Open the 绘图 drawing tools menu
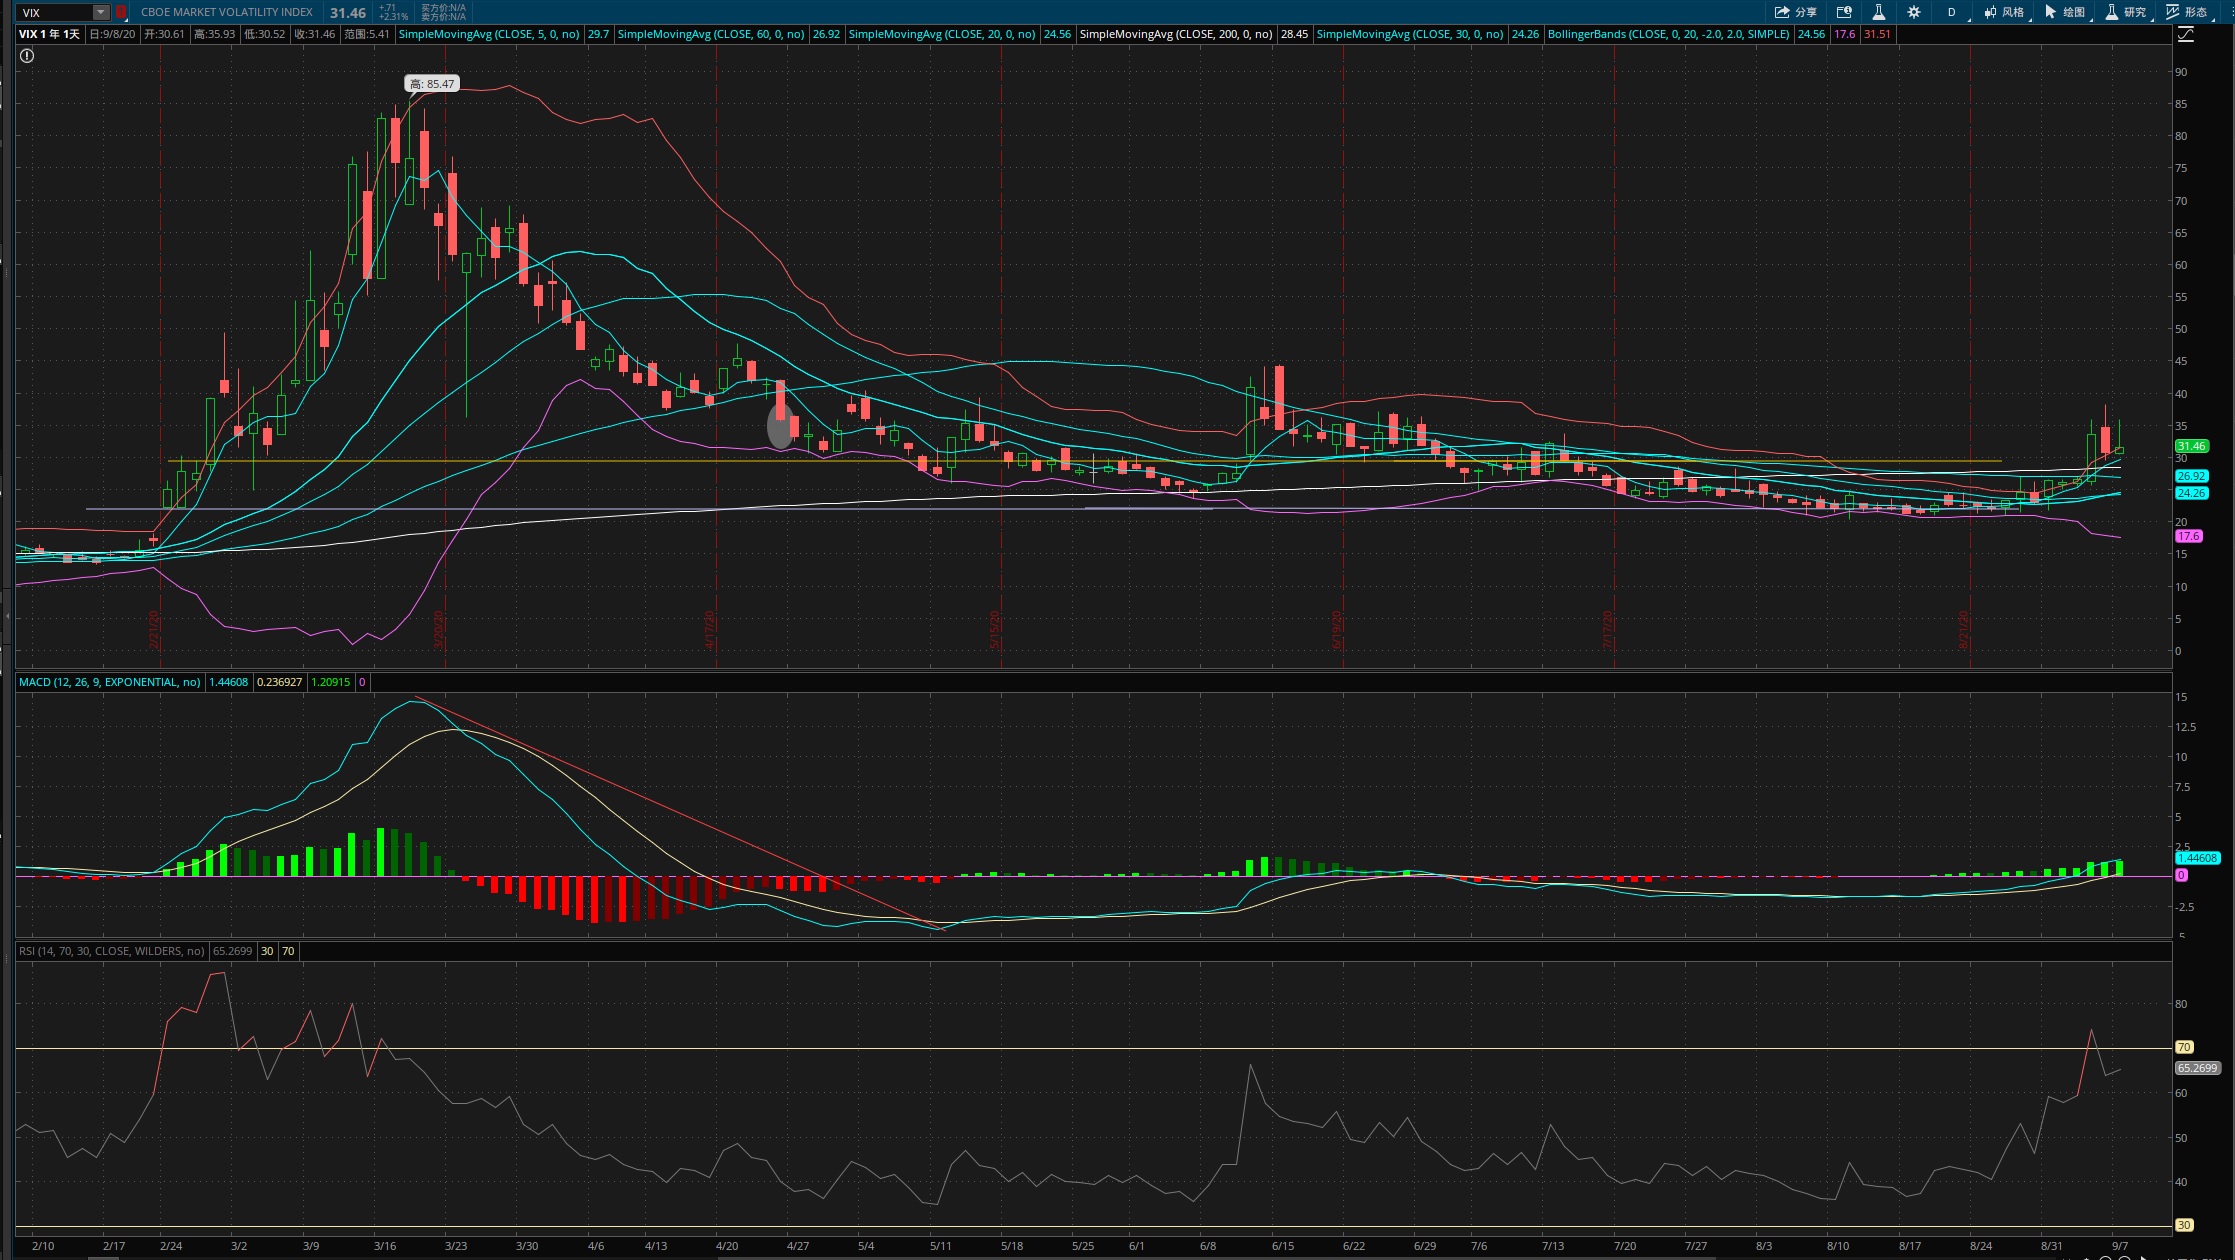The image size is (2235, 1260). 2066,12
